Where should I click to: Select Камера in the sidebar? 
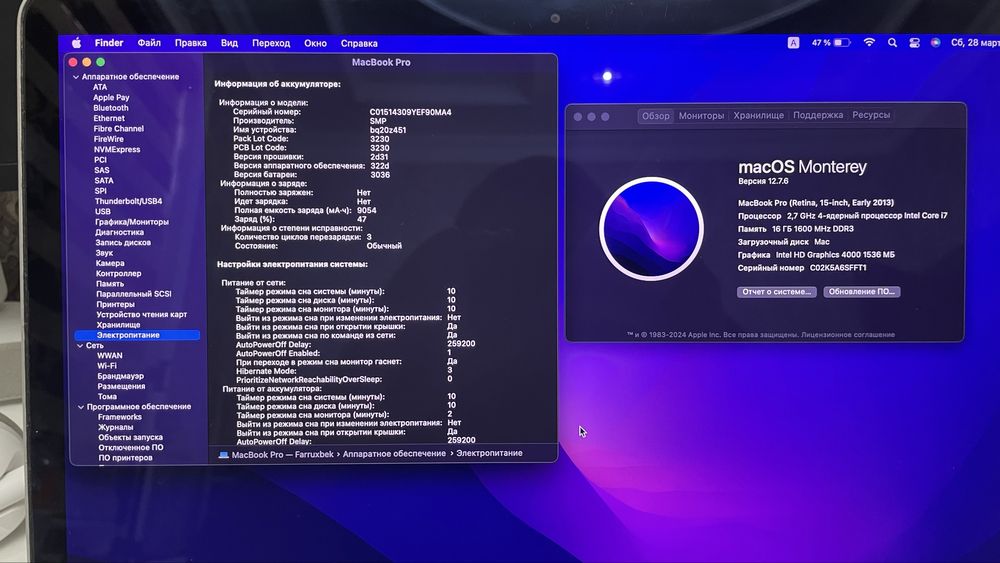110,263
